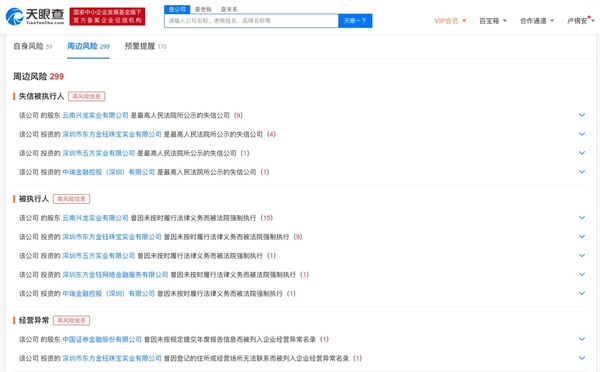The image size is (600, 372).
Task: Expand 云南兴龙实业 失信公司 row with count 9
Action: click(582, 115)
